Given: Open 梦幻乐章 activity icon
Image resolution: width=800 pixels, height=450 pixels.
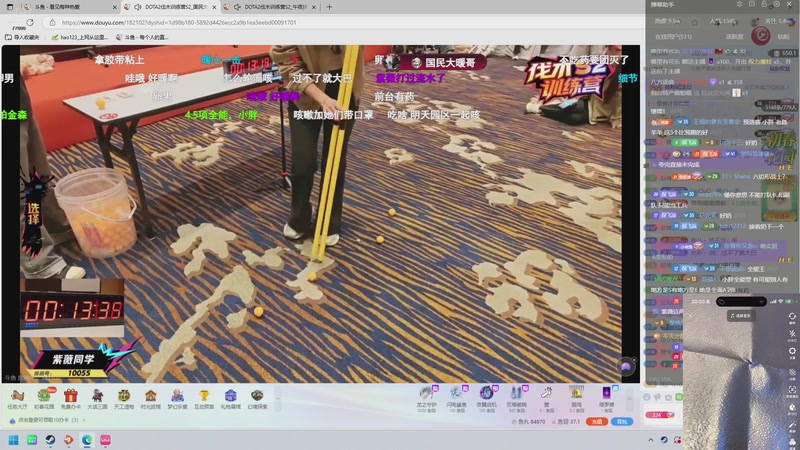Looking at the screenshot, I should click(x=177, y=399).
